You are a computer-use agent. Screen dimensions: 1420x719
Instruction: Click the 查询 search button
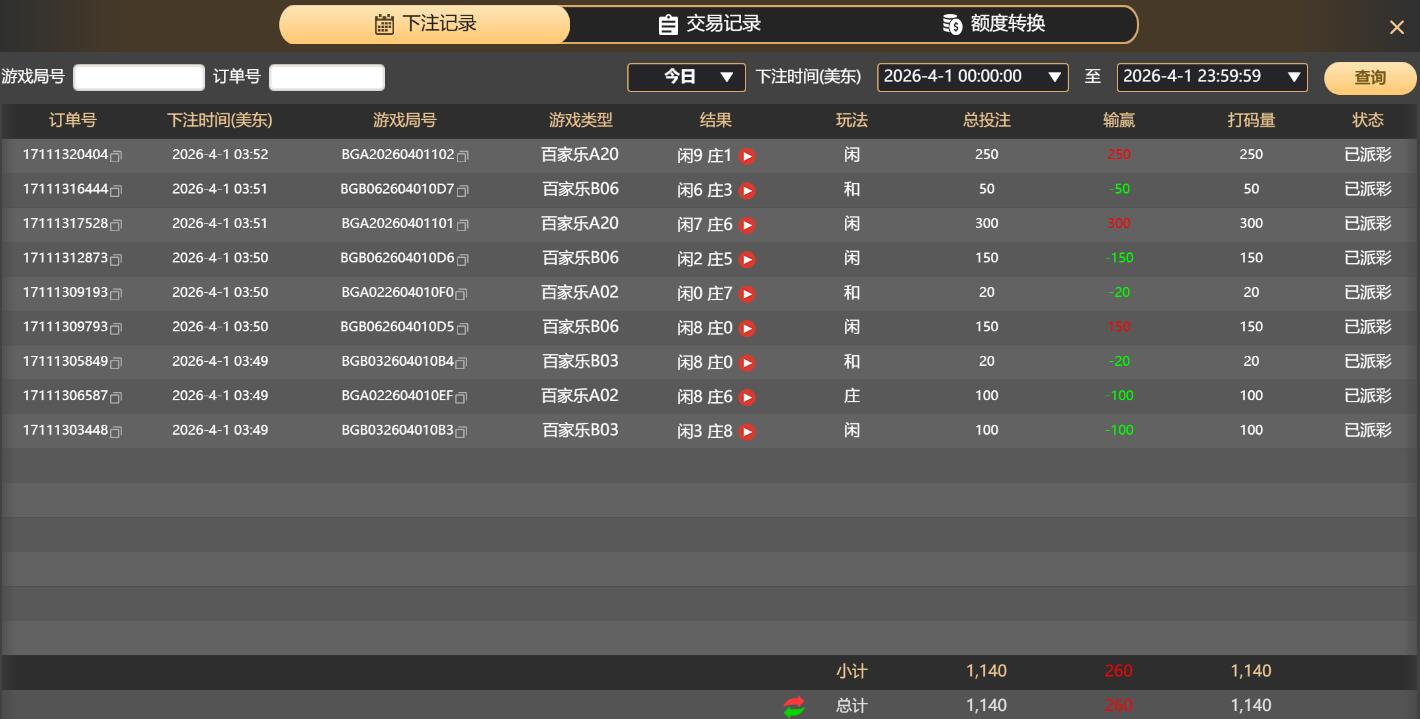coord(1369,78)
